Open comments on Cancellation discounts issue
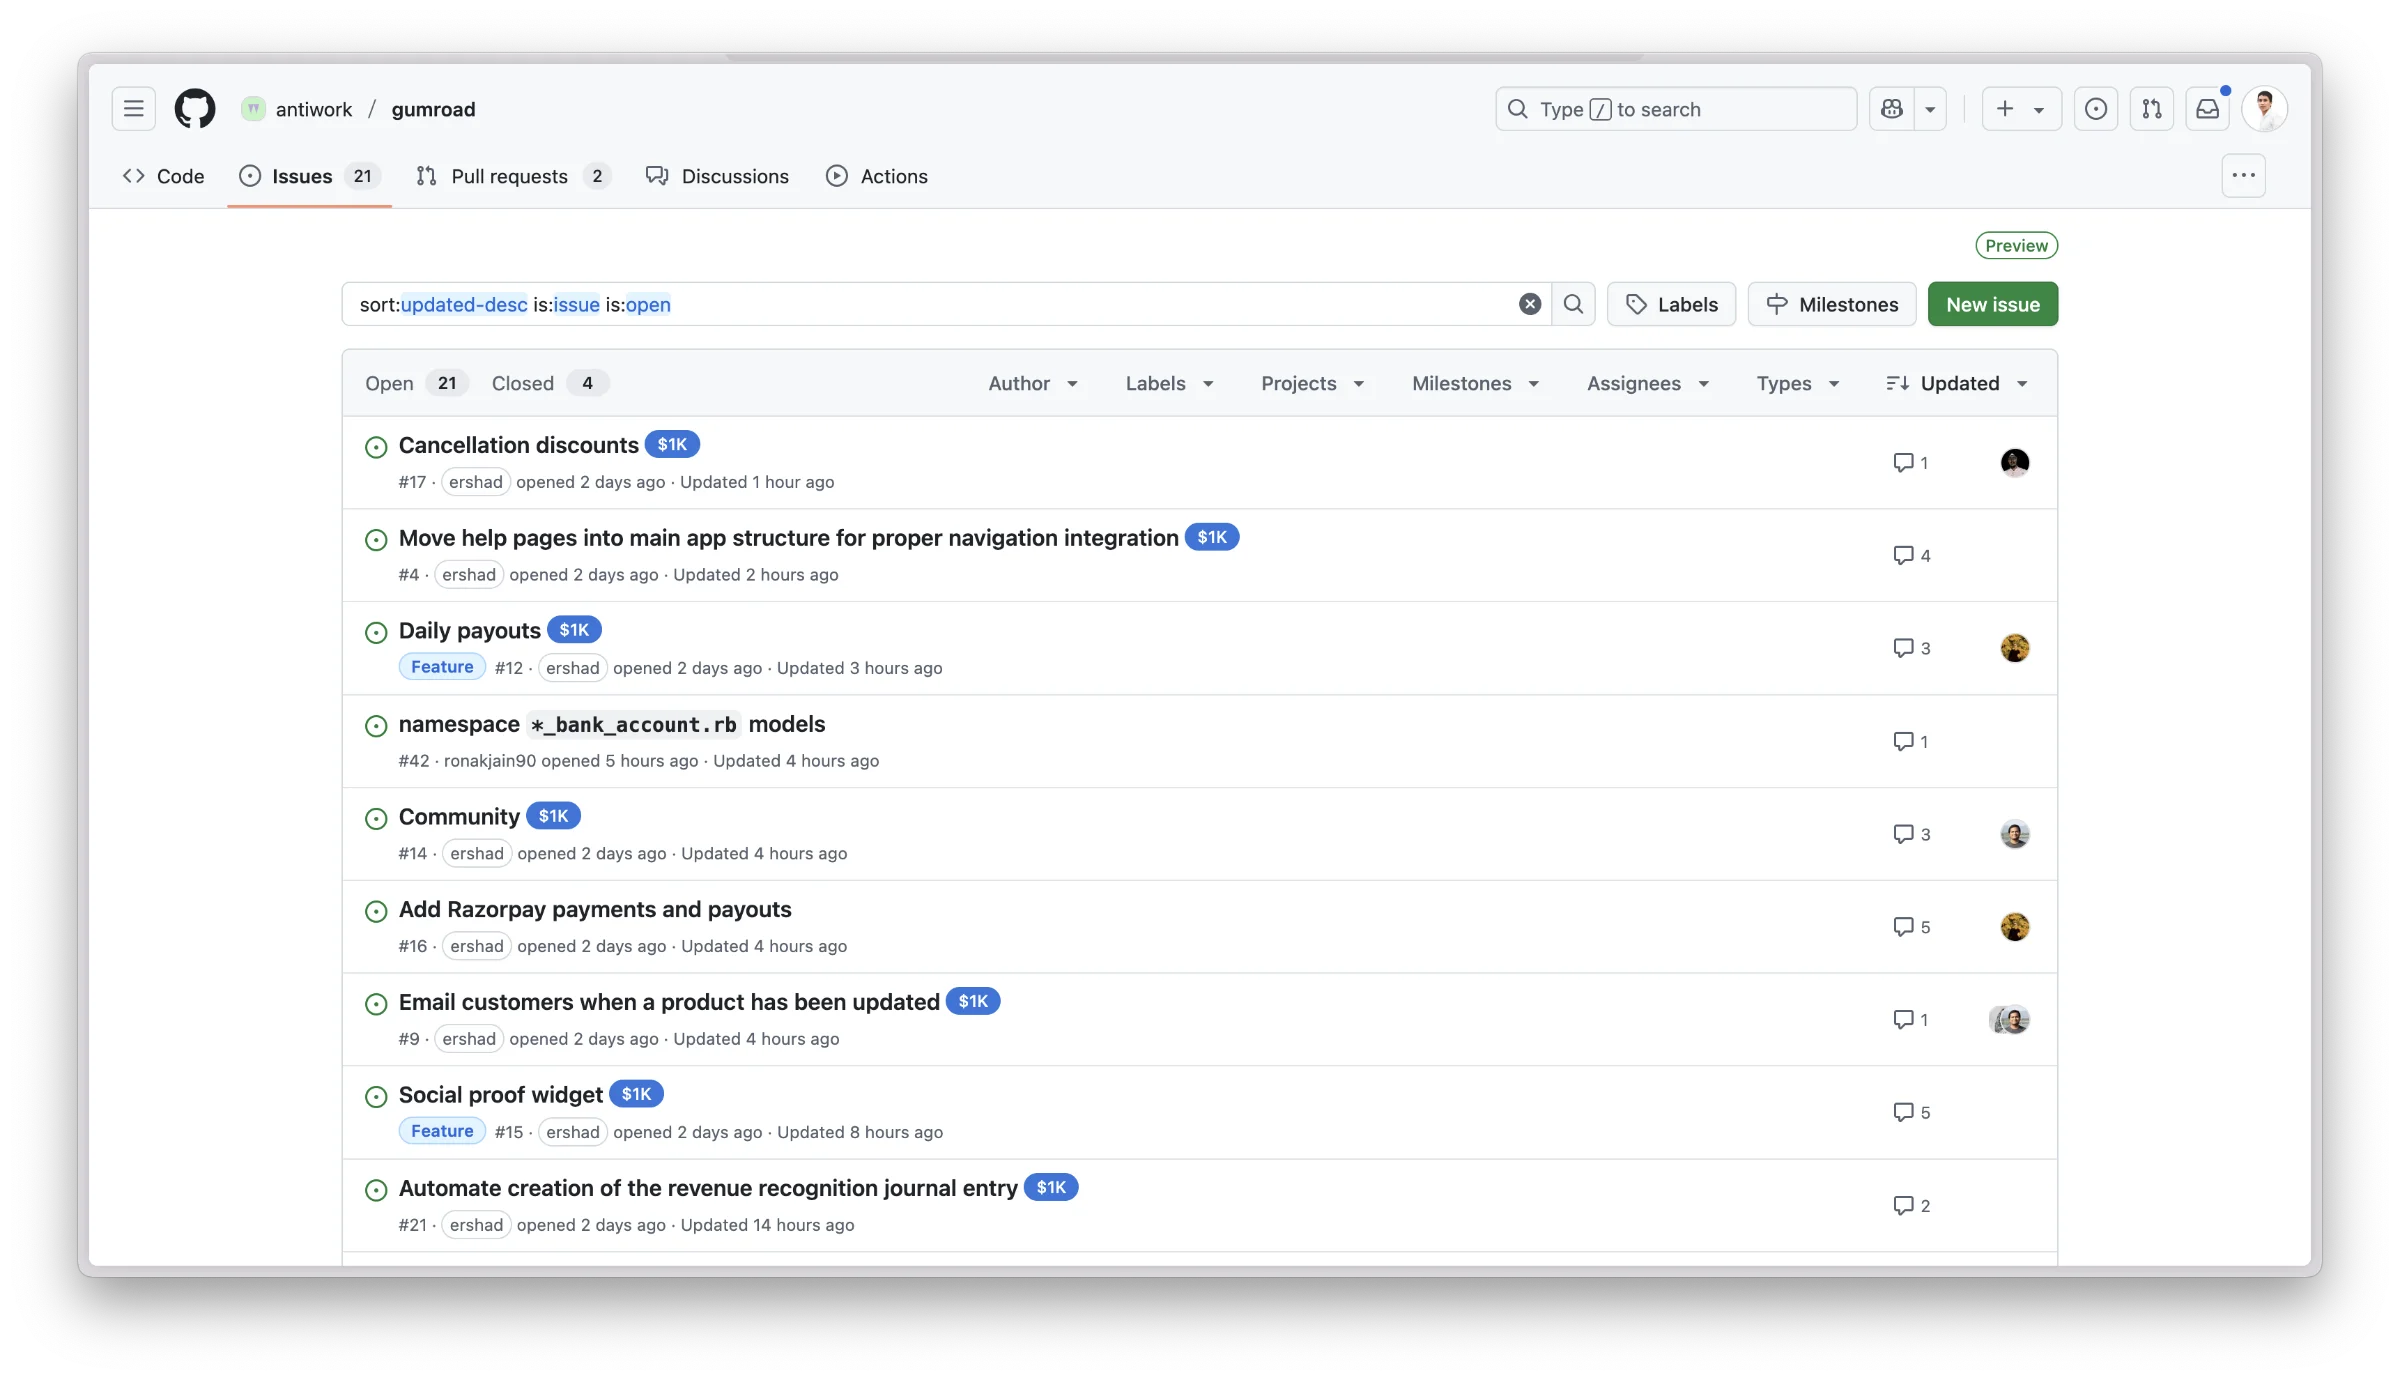2400x1380 pixels. click(x=1910, y=462)
